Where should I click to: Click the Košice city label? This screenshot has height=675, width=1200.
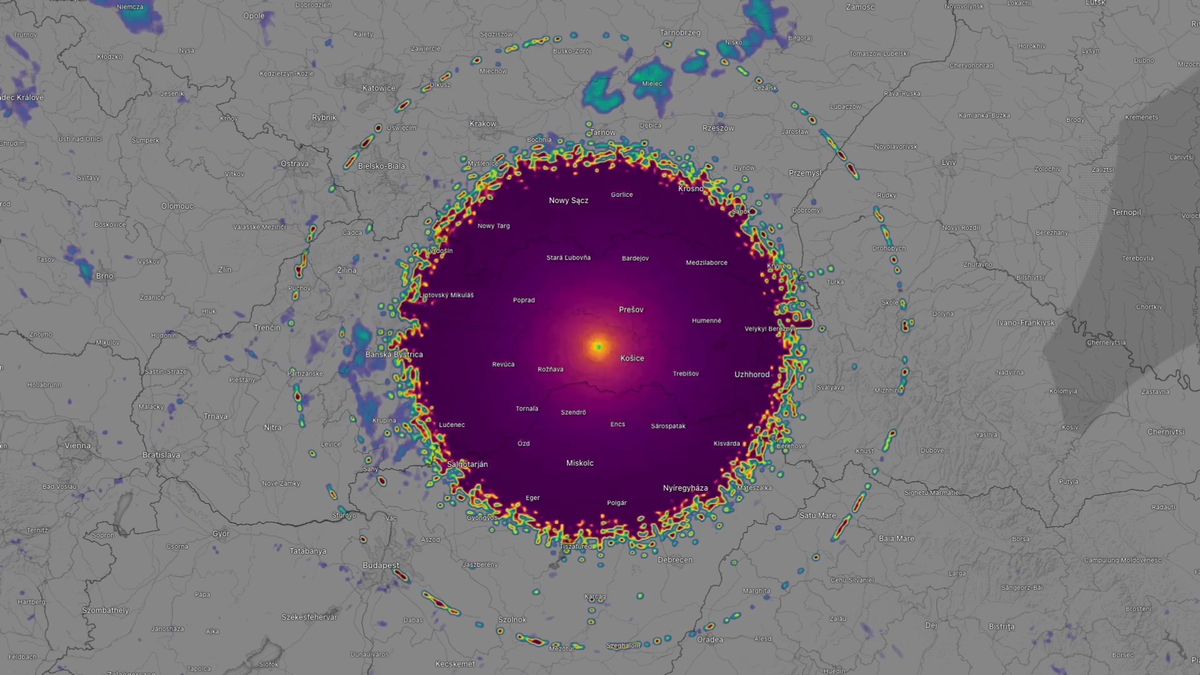point(632,358)
